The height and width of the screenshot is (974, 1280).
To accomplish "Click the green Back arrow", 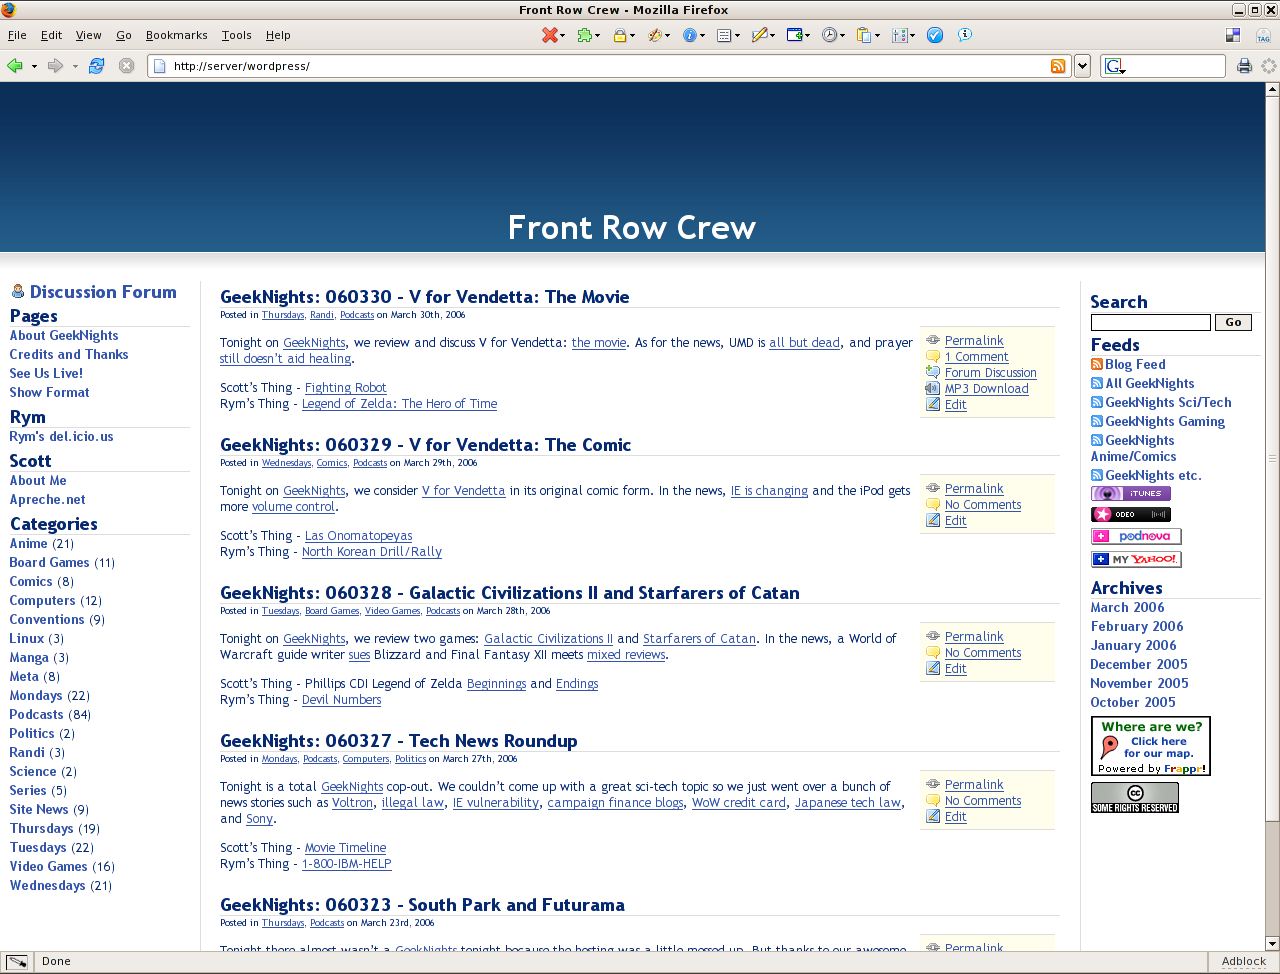I will click(15, 66).
